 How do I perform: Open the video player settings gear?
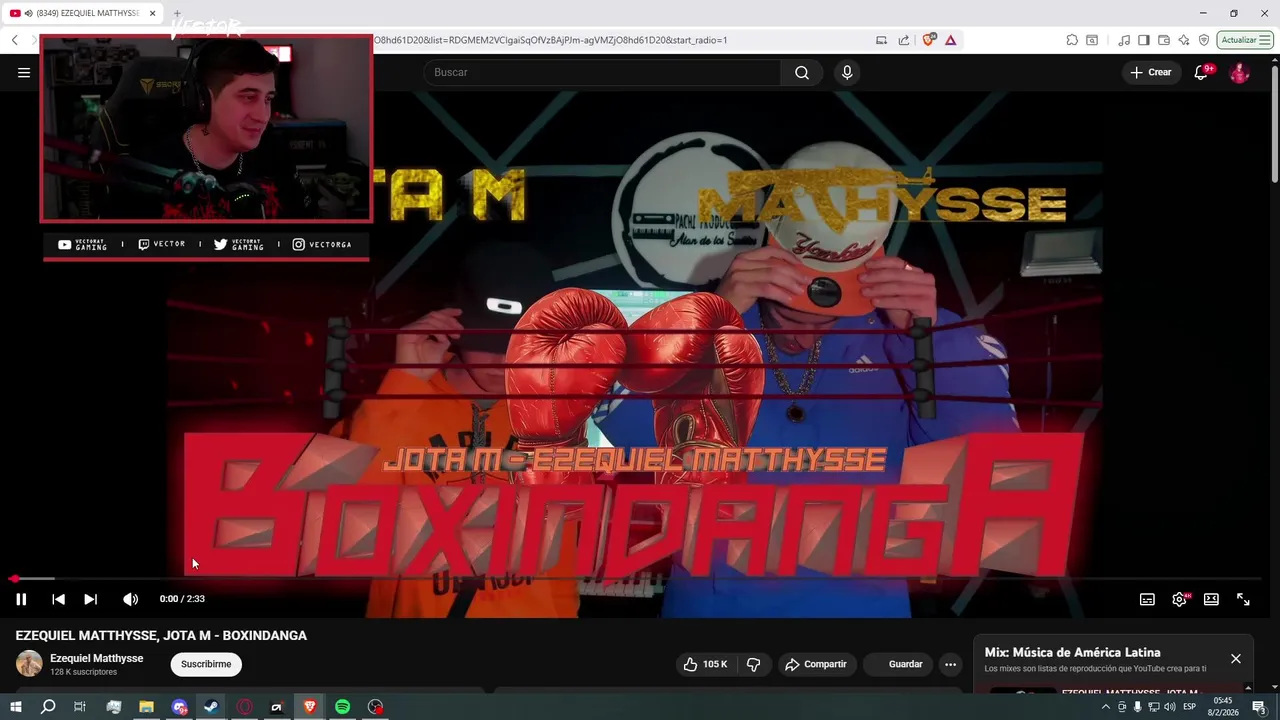[x=1179, y=599]
